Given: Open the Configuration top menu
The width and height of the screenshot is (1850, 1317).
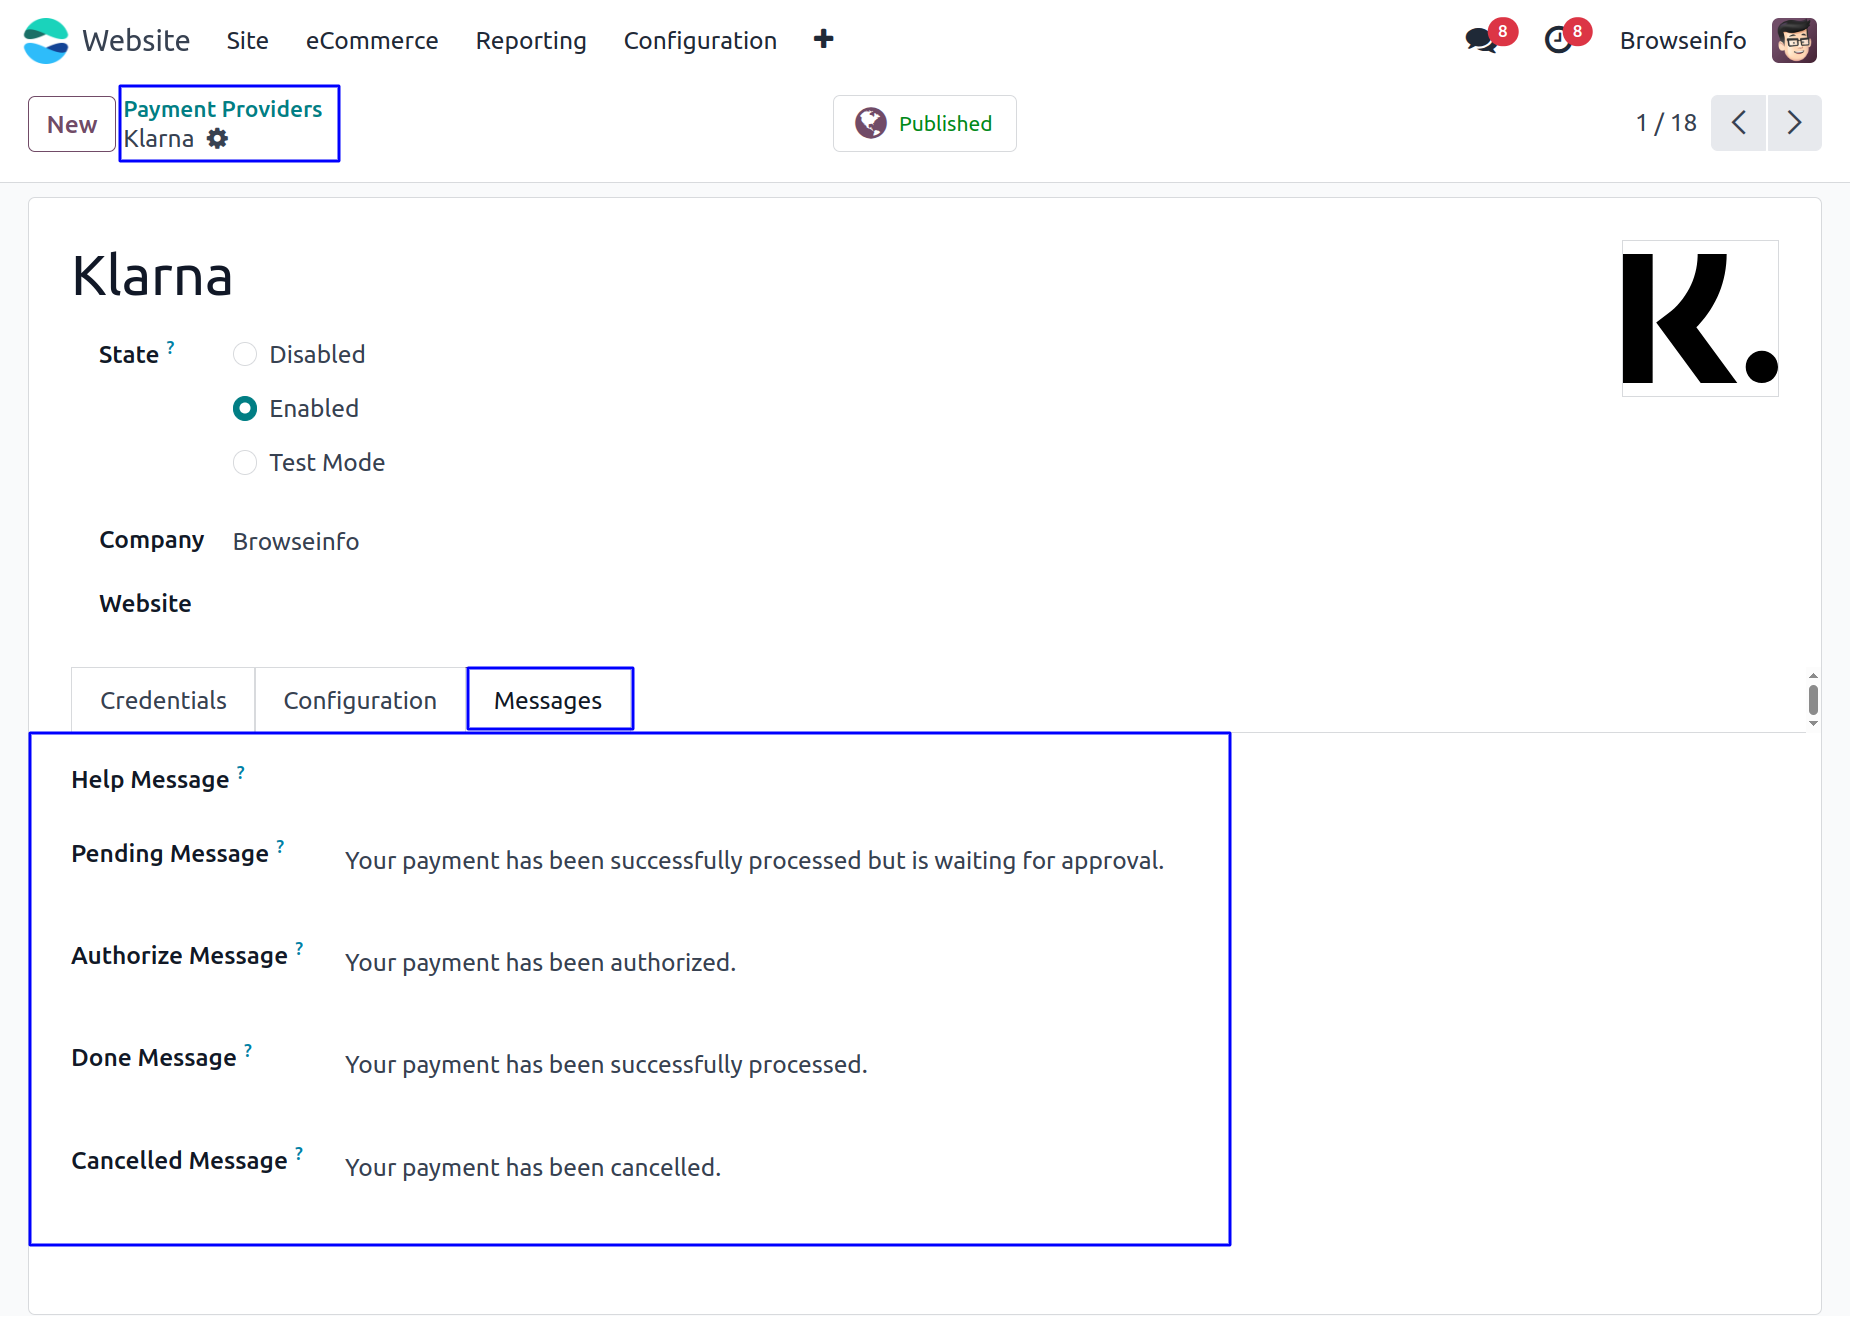Looking at the screenshot, I should (x=700, y=40).
